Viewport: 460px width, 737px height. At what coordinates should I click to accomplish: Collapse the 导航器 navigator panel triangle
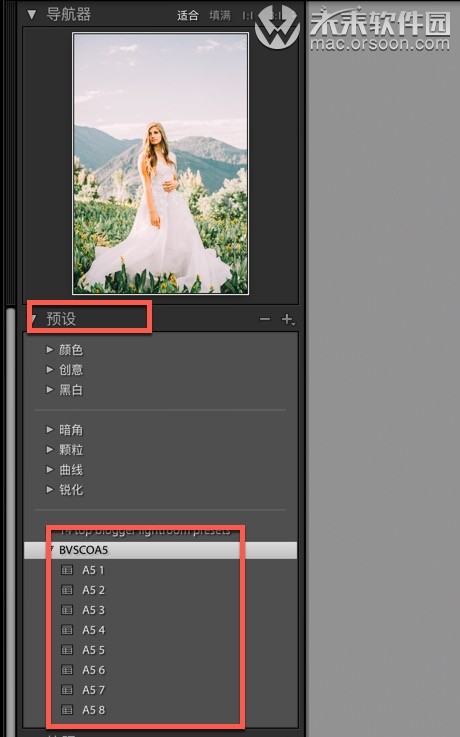pos(31,15)
